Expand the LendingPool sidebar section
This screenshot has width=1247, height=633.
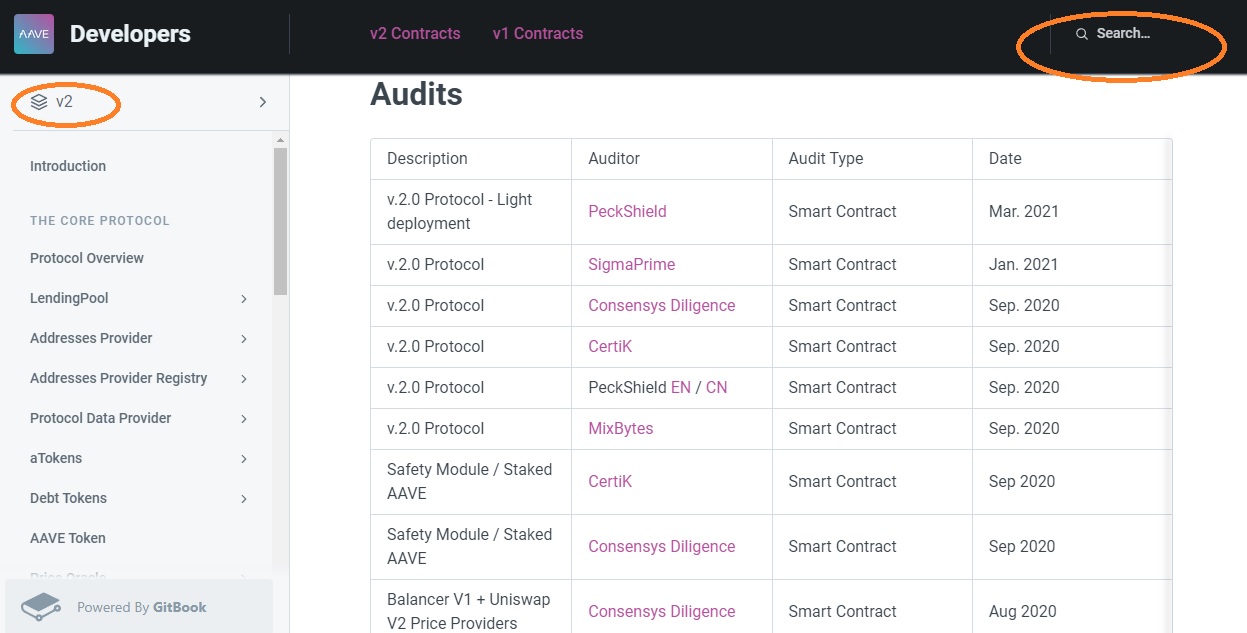pyautogui.click(x=244, y=299)
